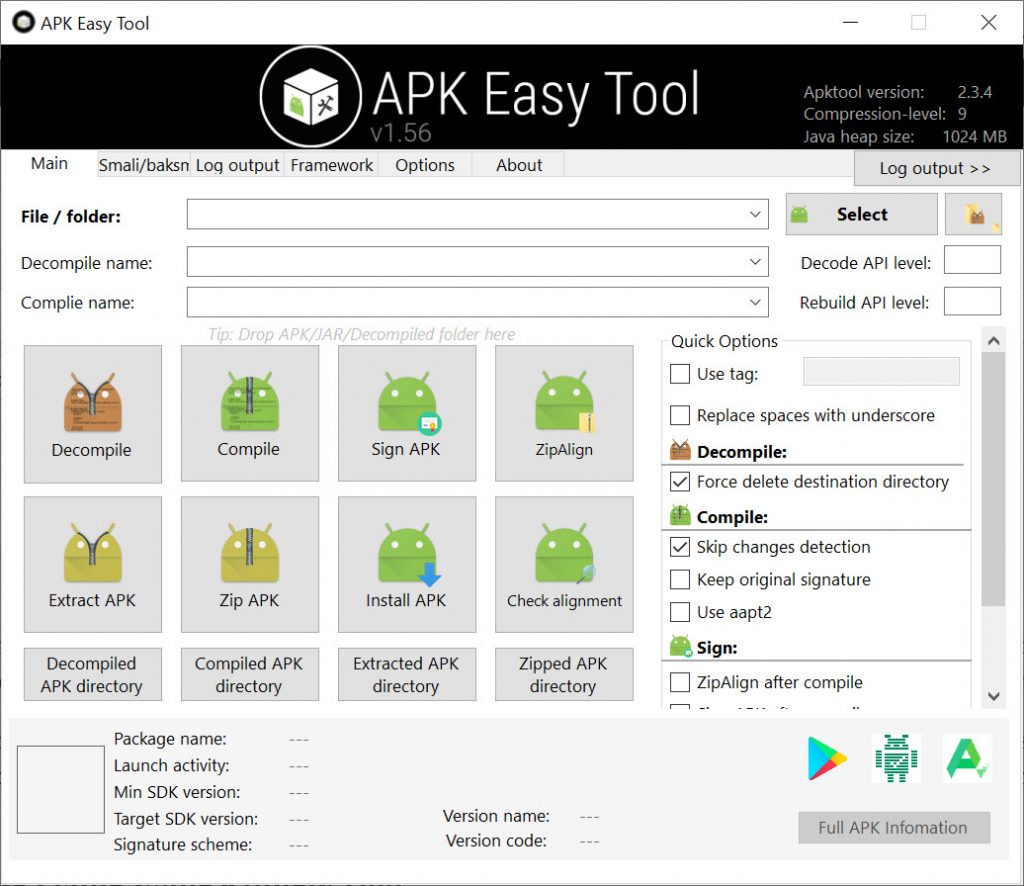Click the Full APK Infomation button

[894, 828]
